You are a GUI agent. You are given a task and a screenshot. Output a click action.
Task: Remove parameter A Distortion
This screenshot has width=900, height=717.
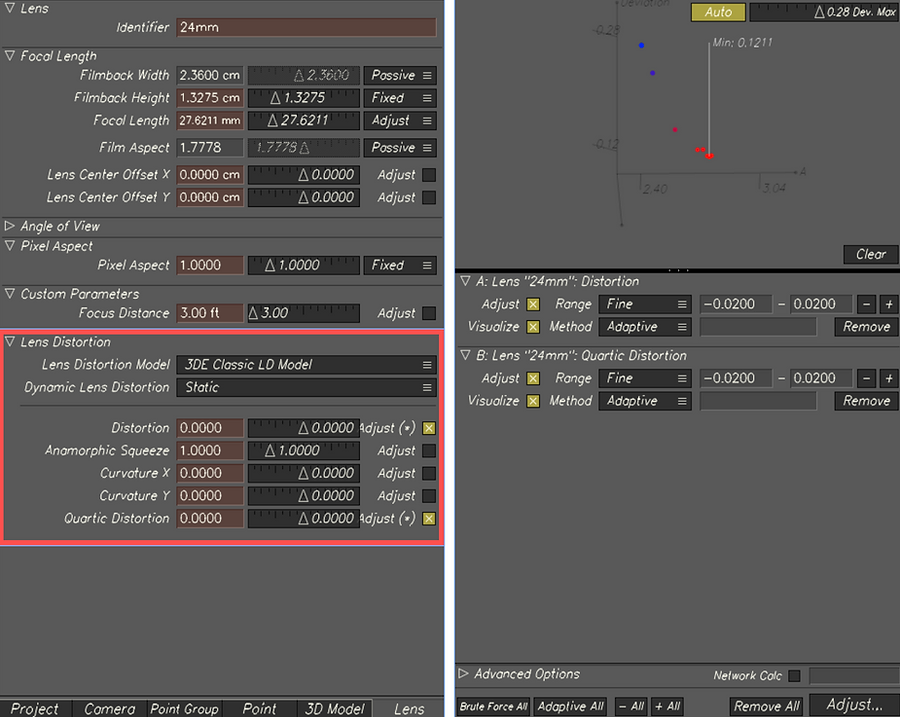click(x=866, y=327)
